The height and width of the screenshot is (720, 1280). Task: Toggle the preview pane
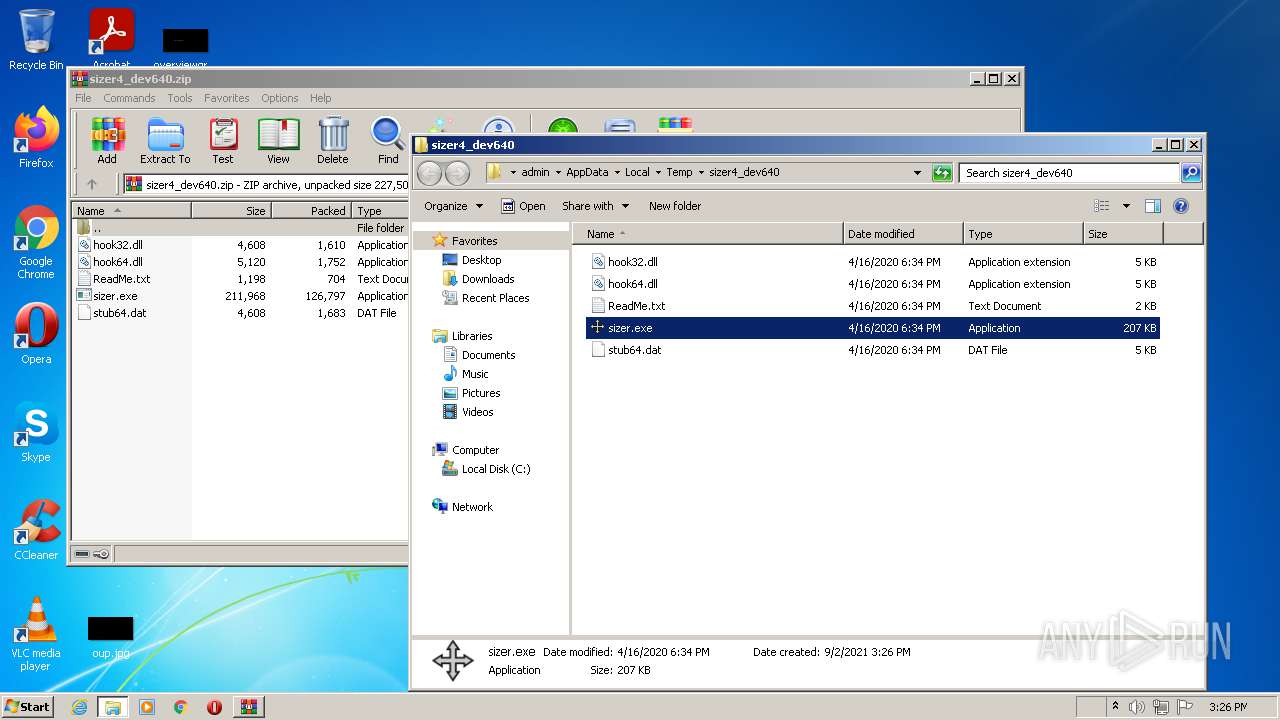1153,206
